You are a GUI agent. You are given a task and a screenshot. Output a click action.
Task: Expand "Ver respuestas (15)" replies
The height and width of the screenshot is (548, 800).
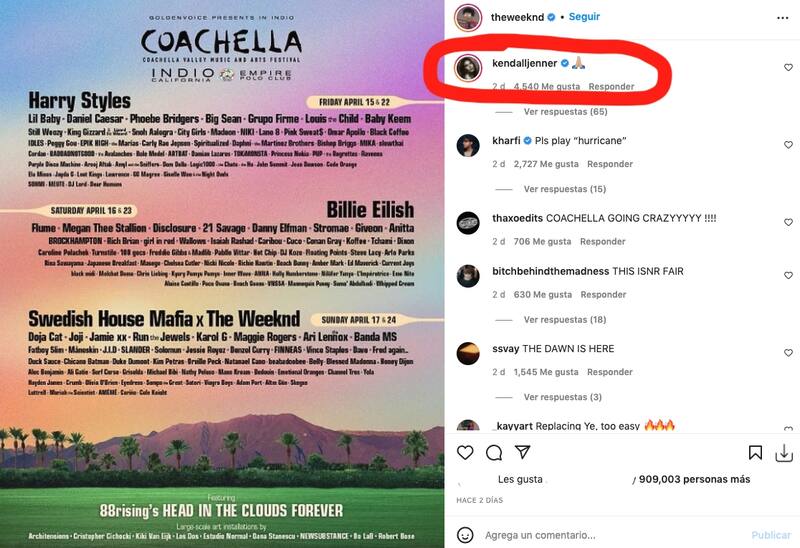(565, 189)
